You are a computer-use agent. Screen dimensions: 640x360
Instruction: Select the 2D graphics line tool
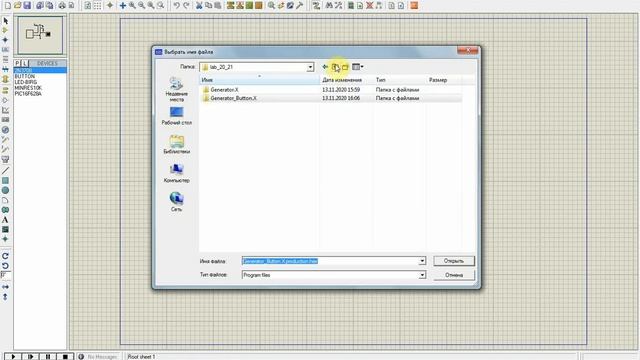tap(5, 171)
